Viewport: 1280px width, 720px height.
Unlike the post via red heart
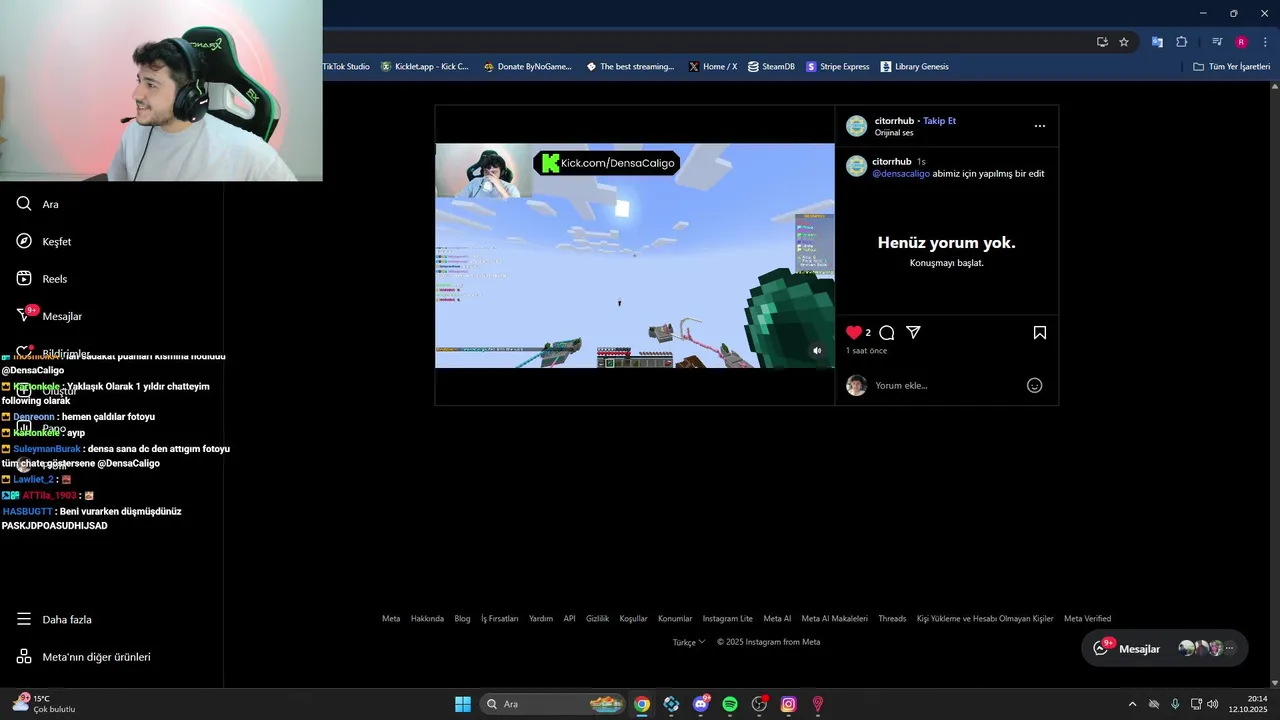pos(854,332)
